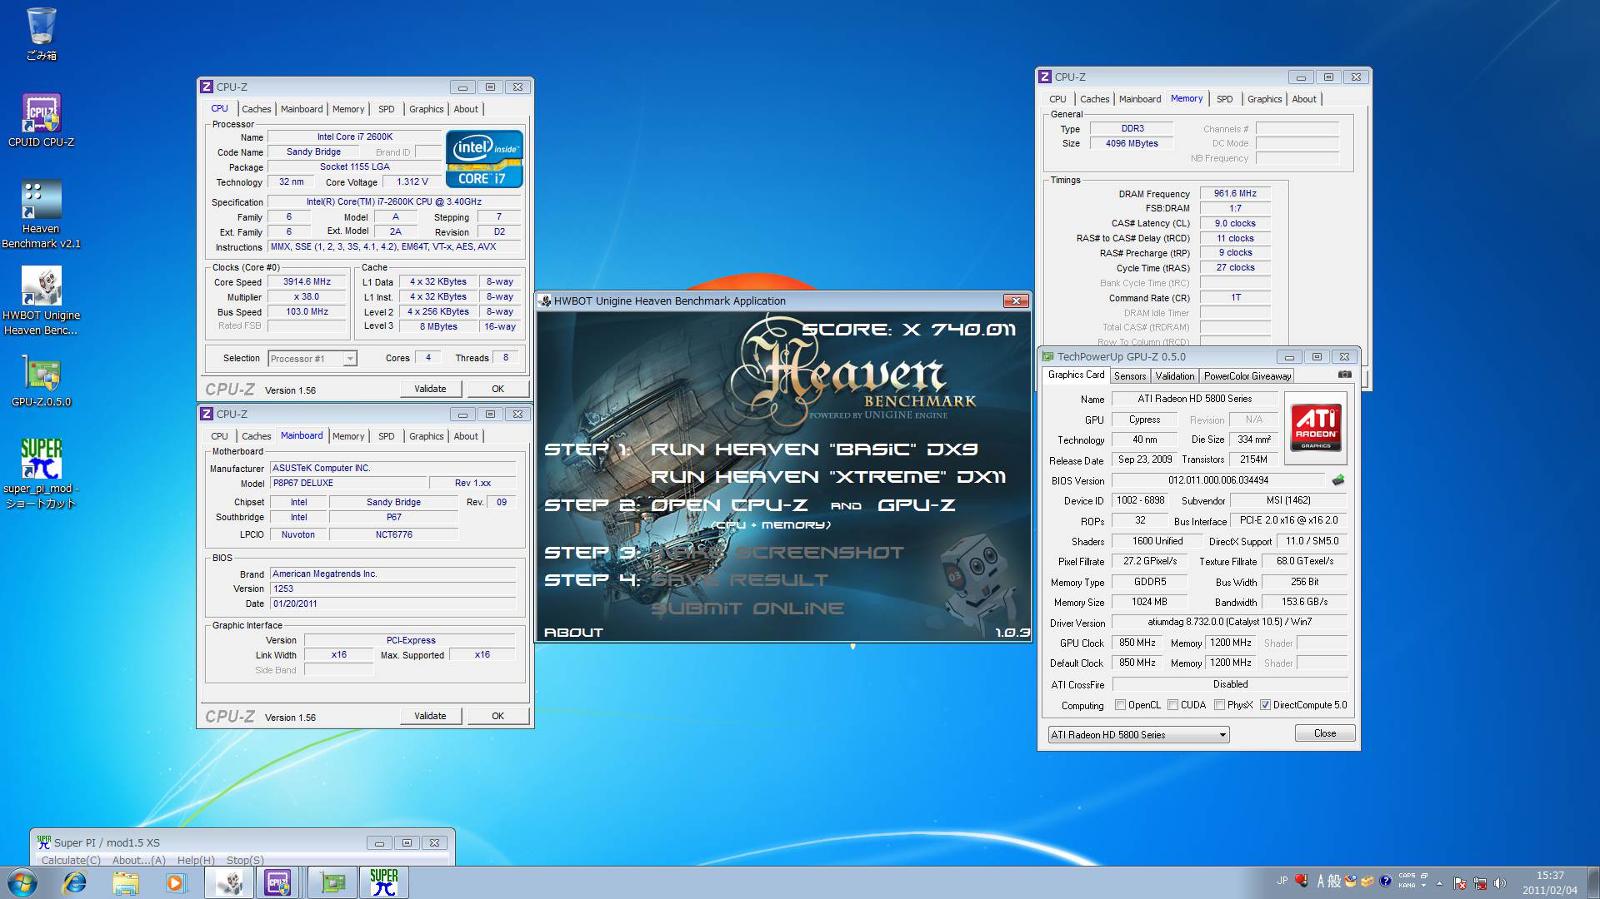The width and height of the screenshot is (1600, 899).
Task: Open the About tab in top-left CPU-Z
Action: point(466,109)
